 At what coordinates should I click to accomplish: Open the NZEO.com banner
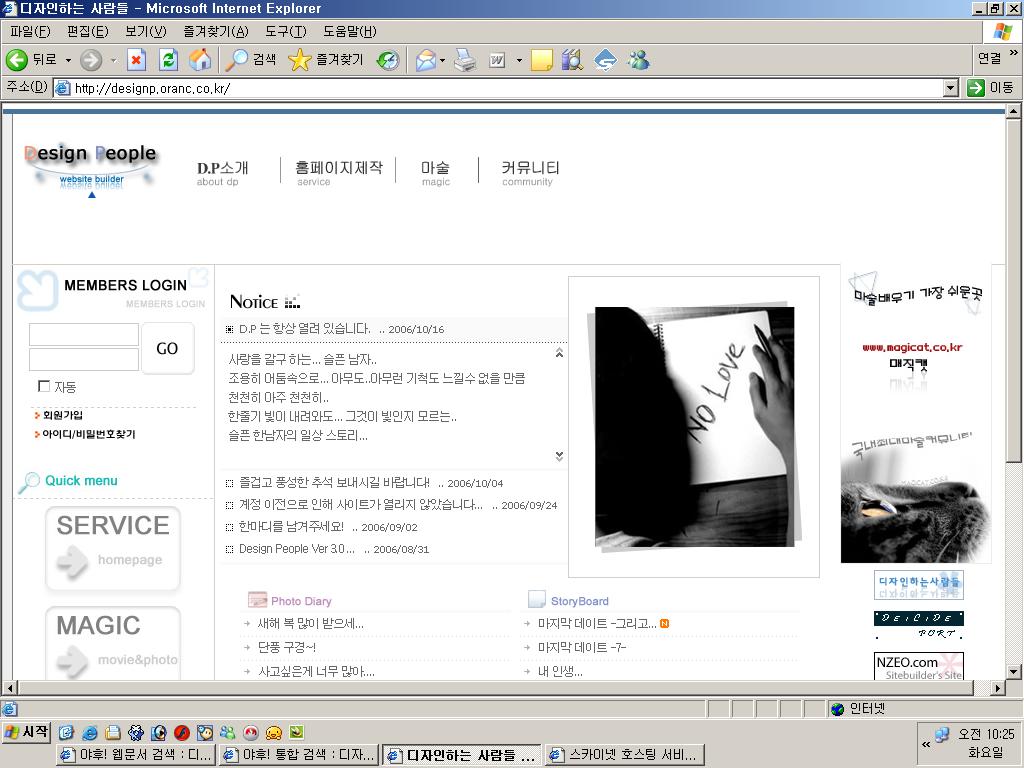(919, 666)
